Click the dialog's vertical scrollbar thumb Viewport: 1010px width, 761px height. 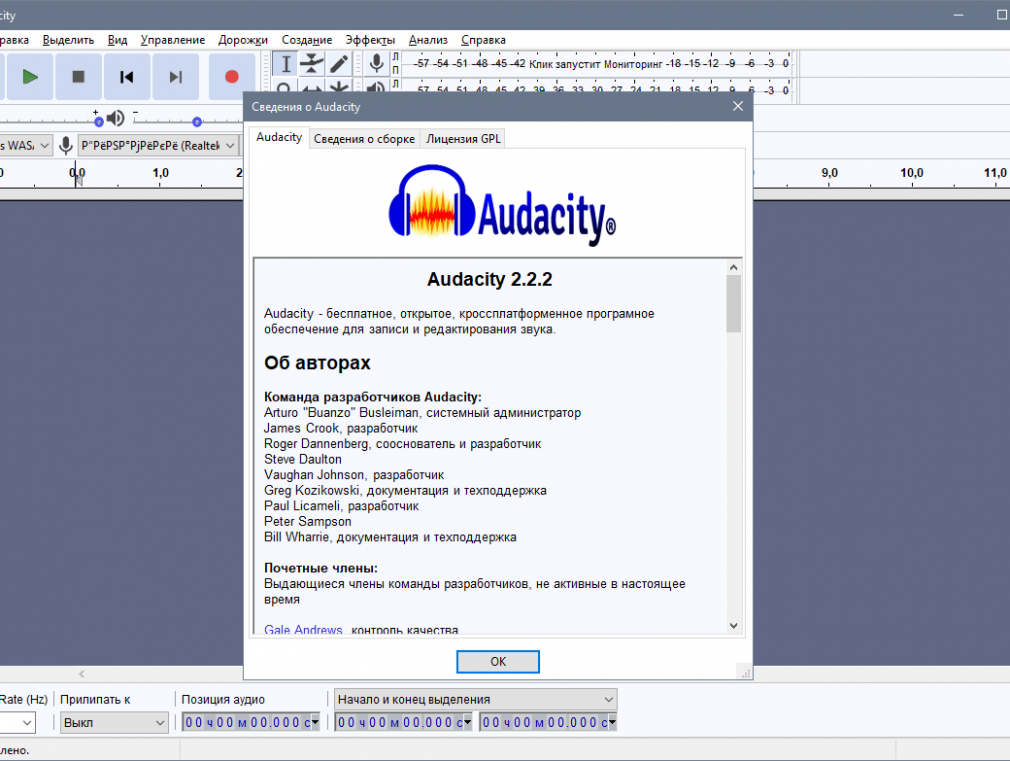pyautogui.click(x=734, y=304)
